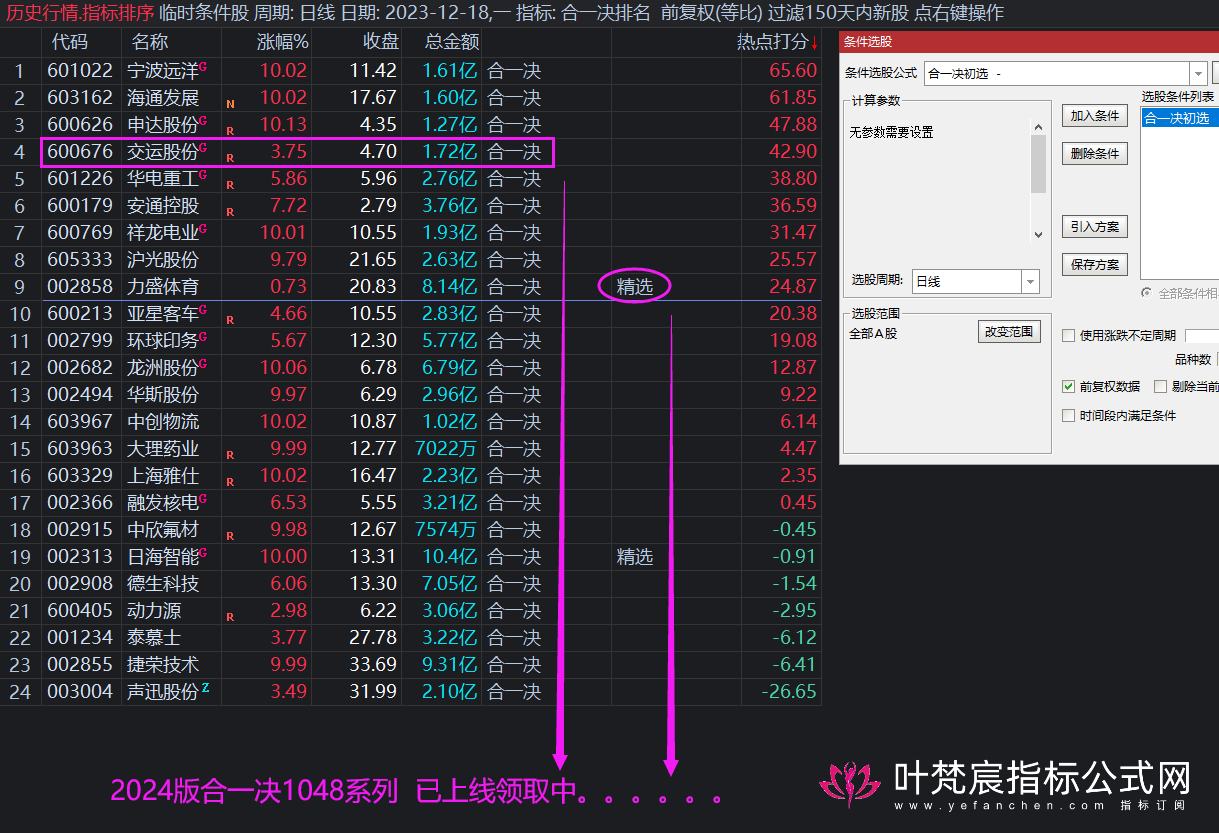The image size is (1219, 833).
Task: Select stock name 亚星客车
Action: (163, 314)
